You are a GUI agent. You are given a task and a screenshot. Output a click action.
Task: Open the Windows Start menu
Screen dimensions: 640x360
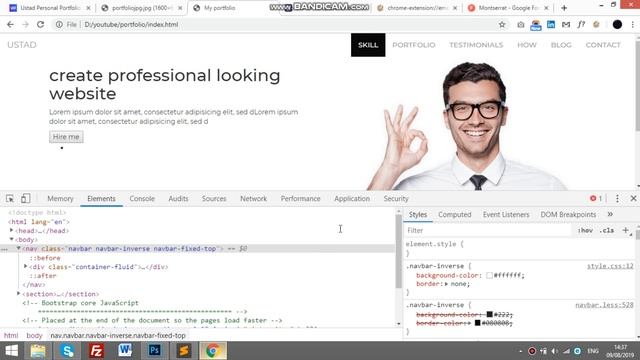click(11, 351)
